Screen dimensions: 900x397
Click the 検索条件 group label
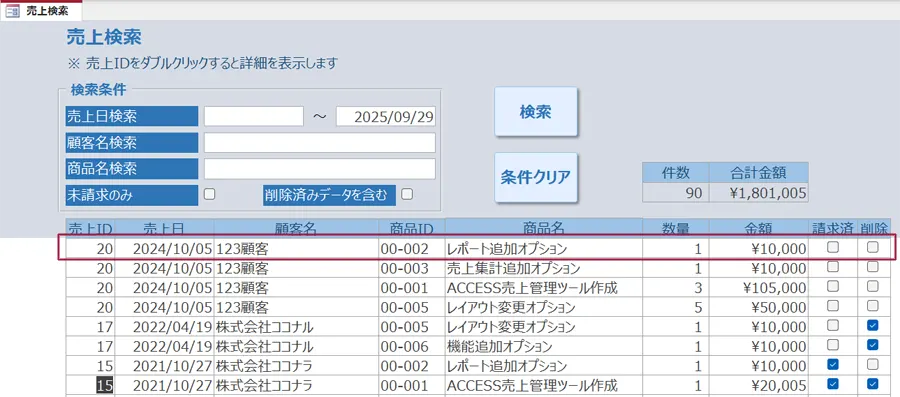click(98, 89)
